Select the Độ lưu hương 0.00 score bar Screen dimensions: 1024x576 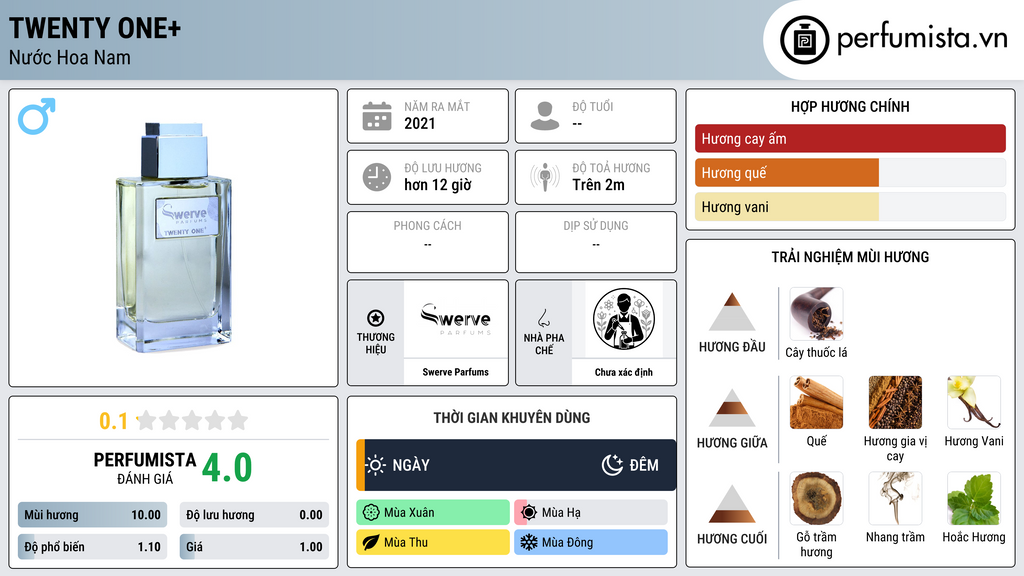tap(254, 515)
